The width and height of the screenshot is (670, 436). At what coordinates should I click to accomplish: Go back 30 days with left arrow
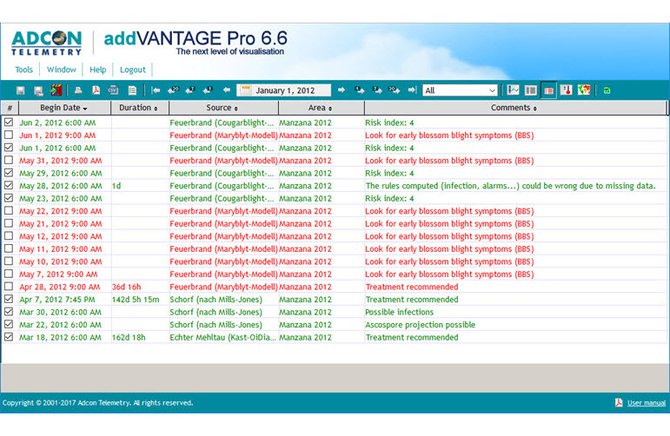(x=173, y=90)
